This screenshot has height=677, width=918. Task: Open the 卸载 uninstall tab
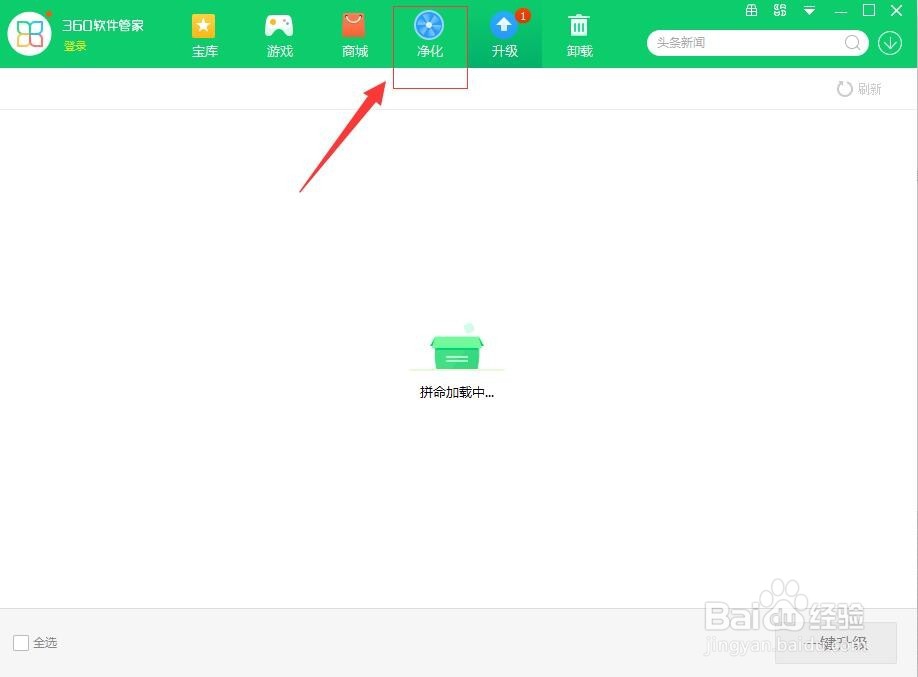pyautogui.click(x=580, y=36)
